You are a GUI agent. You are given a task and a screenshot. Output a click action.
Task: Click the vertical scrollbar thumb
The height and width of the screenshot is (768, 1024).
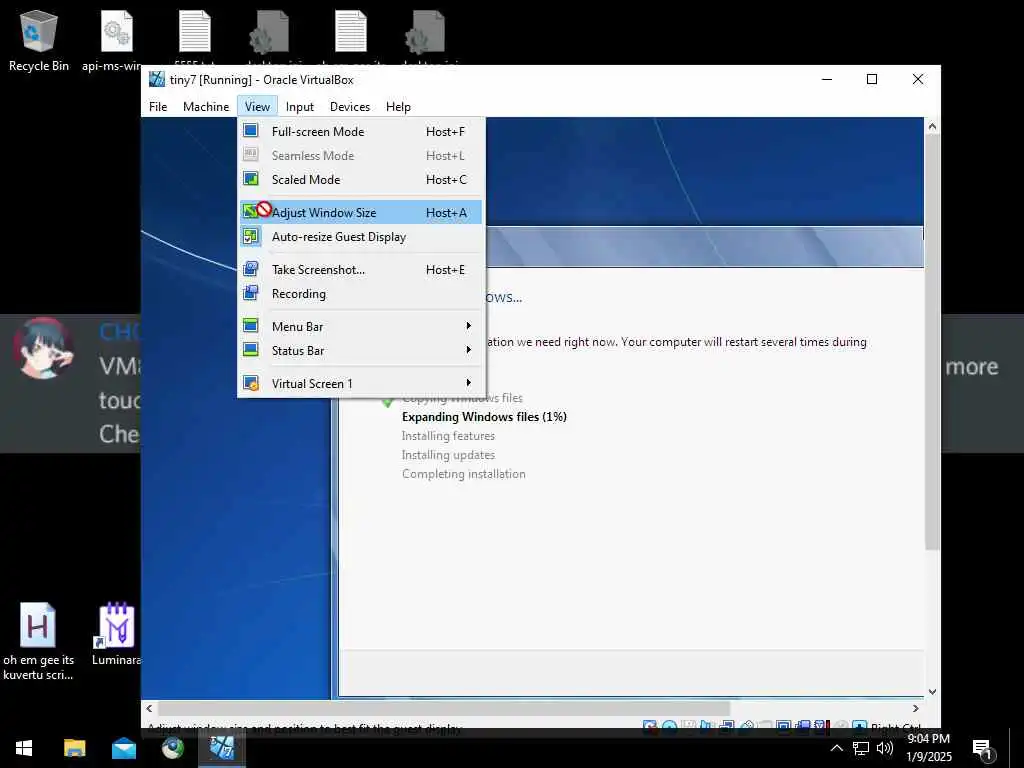coord(933,342)
